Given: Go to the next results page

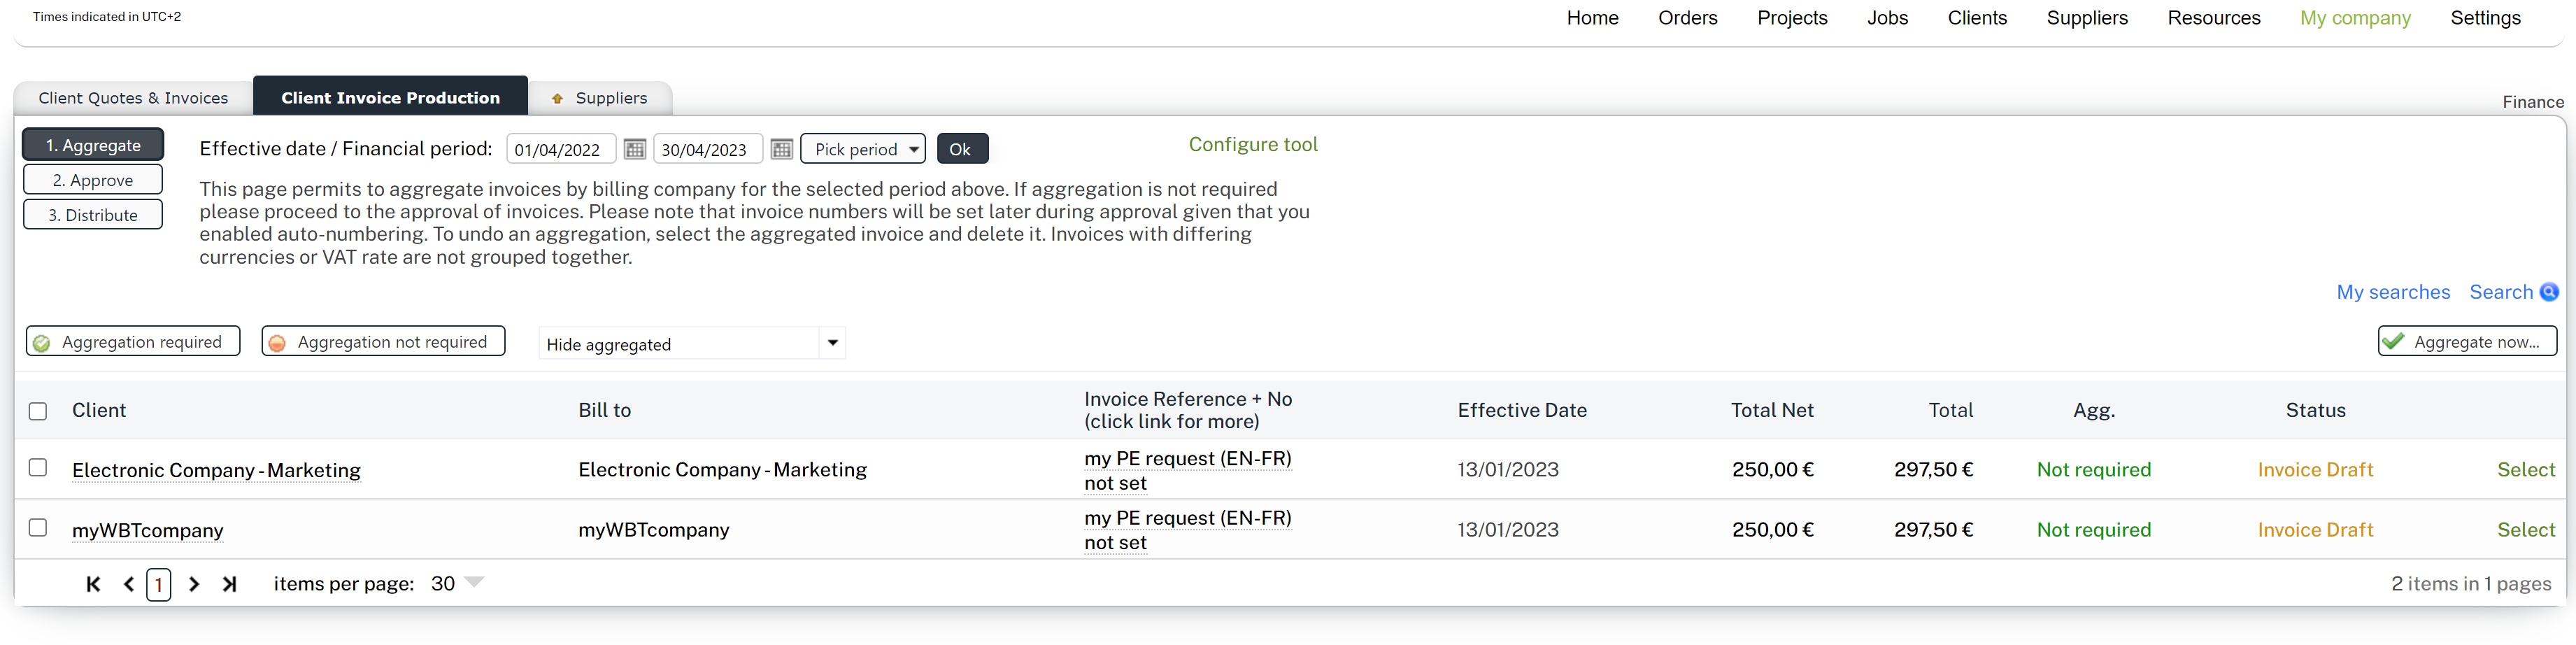Looking at the screenshot, I should coord(194,584).
